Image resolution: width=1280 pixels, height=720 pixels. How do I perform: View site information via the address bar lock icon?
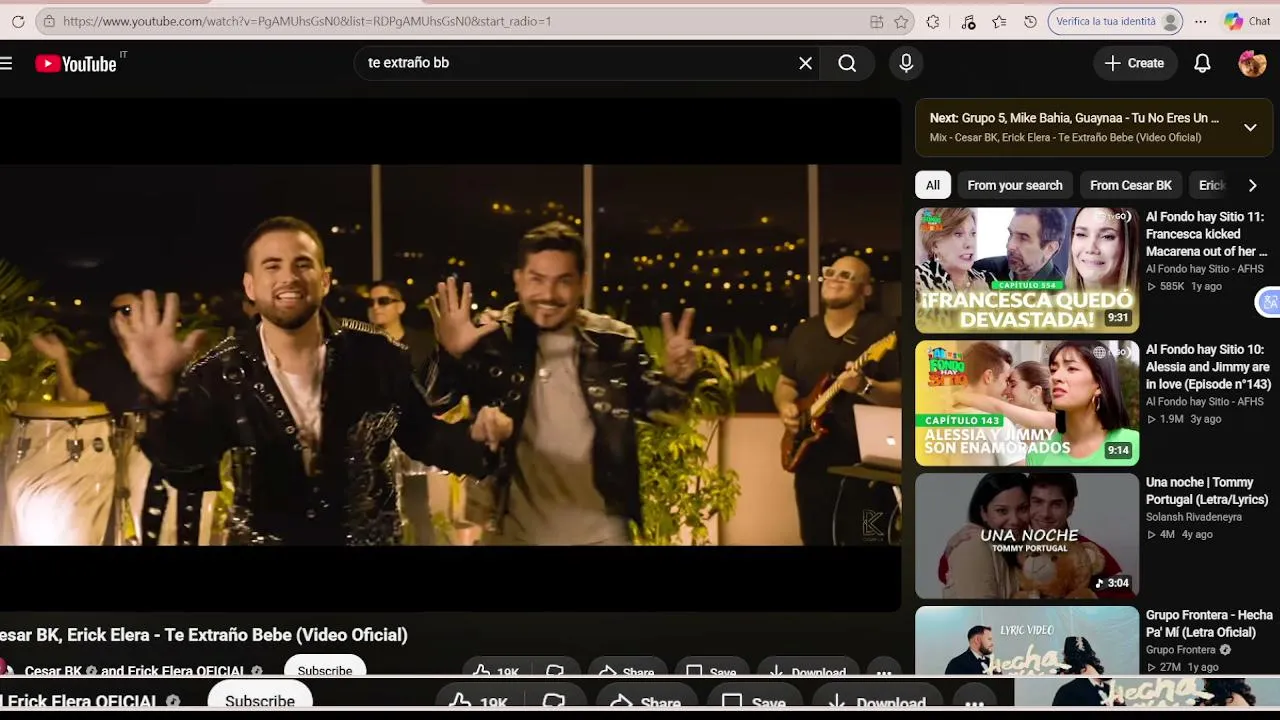click(48, 21)
